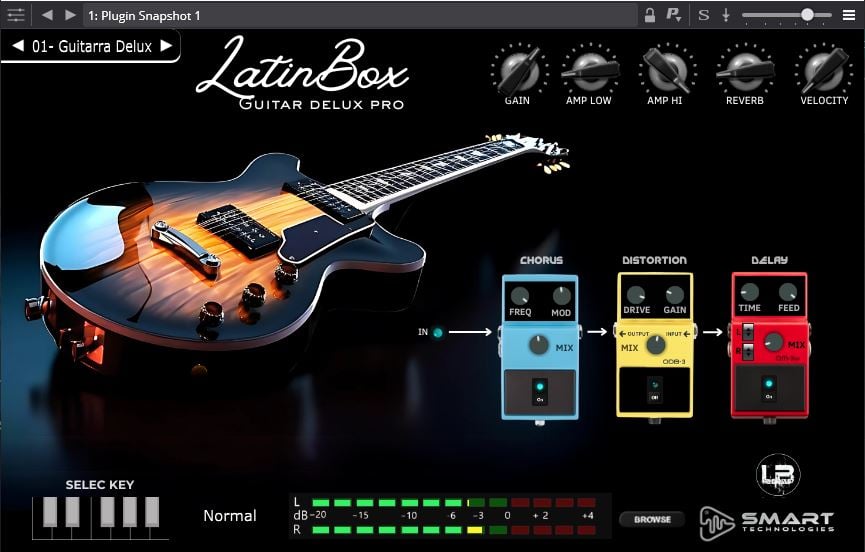
Task: Click the DISTORTION pedal title
Action: (654, 260)
